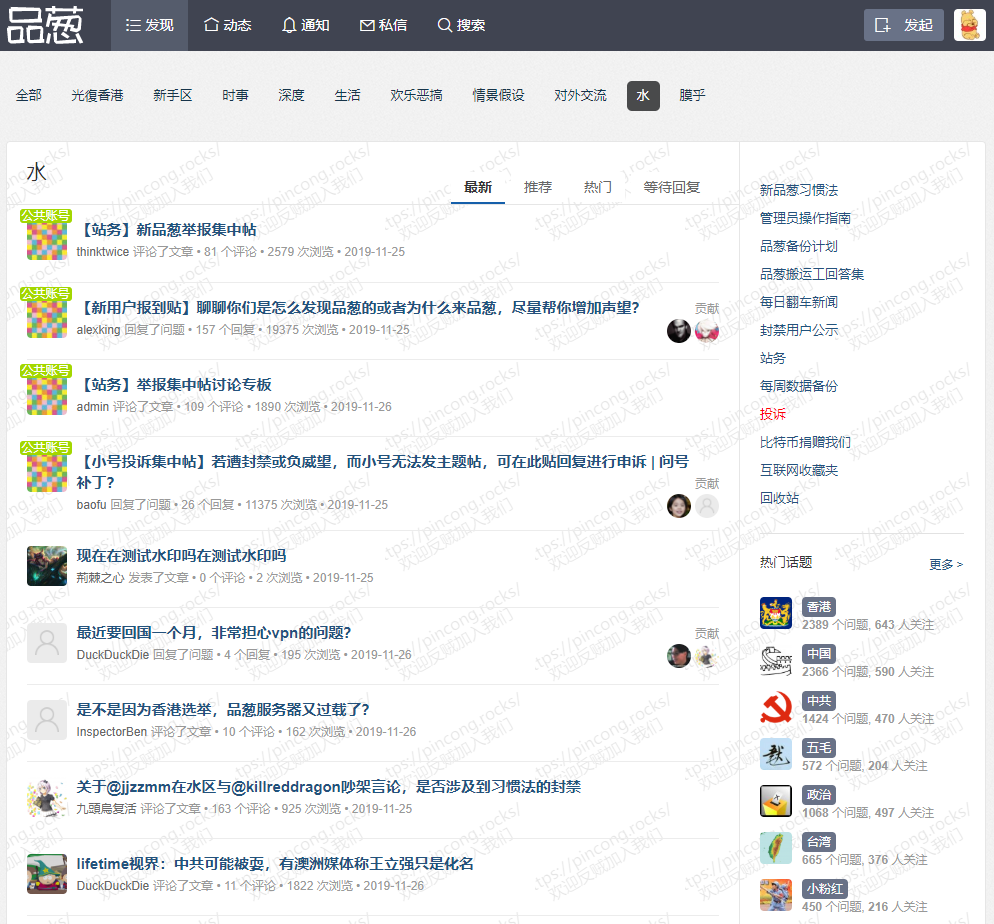The height and width of the screenshot is (924, 994).
Task: Click avatar beside lifetime视界 post
Action: (x=46, y=874)
